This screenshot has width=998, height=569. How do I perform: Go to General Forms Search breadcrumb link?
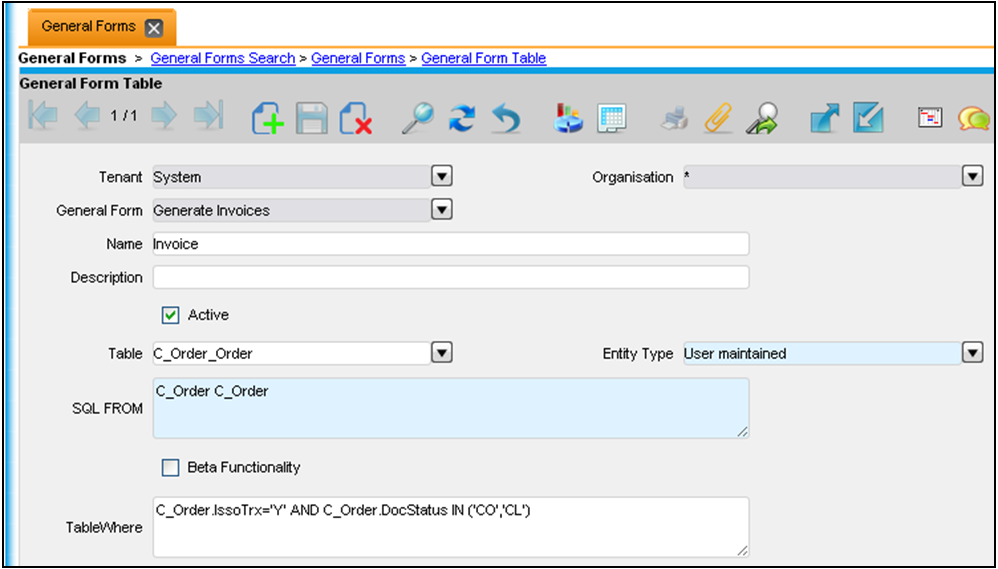tap(222, 58)
